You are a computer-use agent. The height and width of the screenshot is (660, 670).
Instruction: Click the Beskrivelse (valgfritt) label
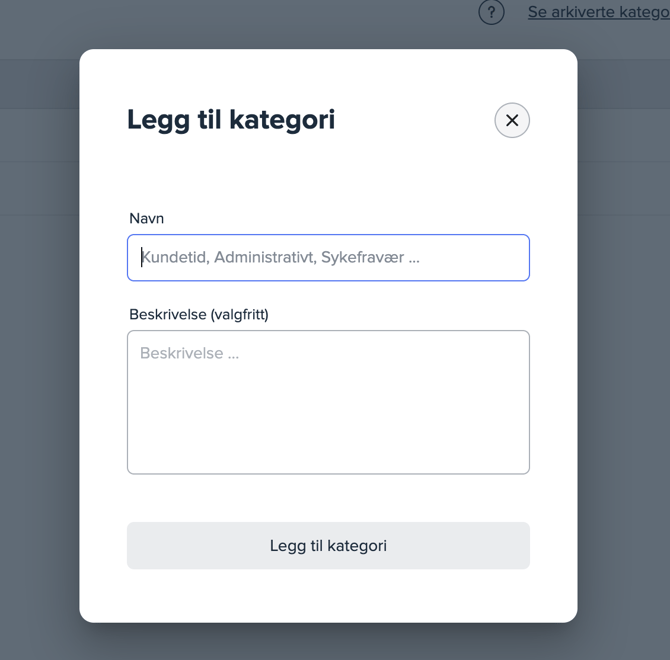pyautogui.click(x=199, y=314)
